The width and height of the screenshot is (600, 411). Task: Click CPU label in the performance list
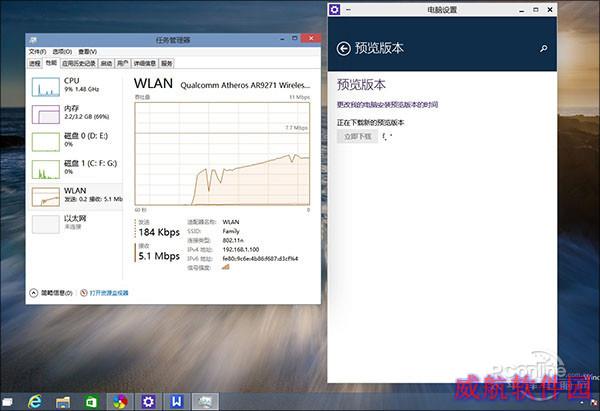click(x=72, y=81)
